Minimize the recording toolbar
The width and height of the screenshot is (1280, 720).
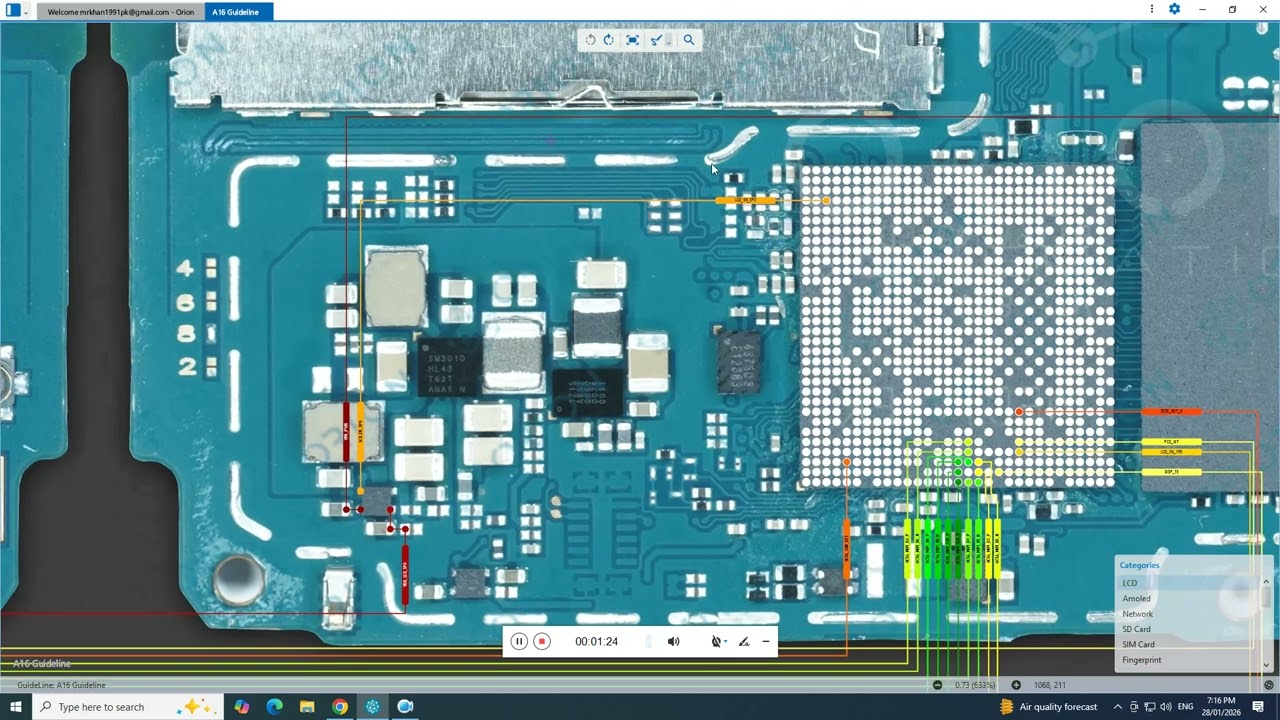coord(766,641)
